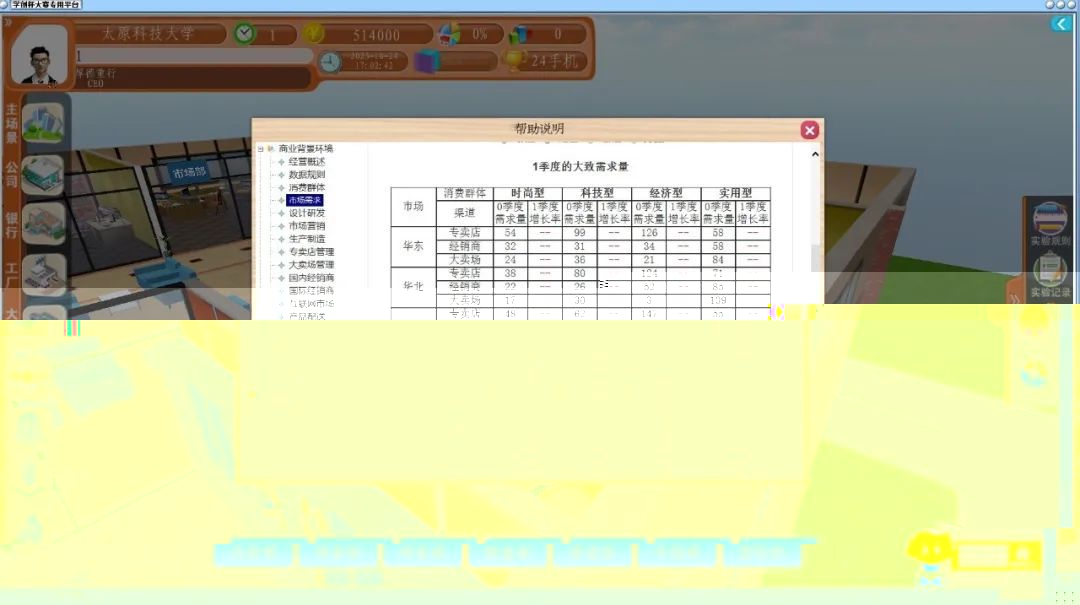
Task: Click the green clock quarter icon
Action: pyautogui.click(x=244, y=34)
